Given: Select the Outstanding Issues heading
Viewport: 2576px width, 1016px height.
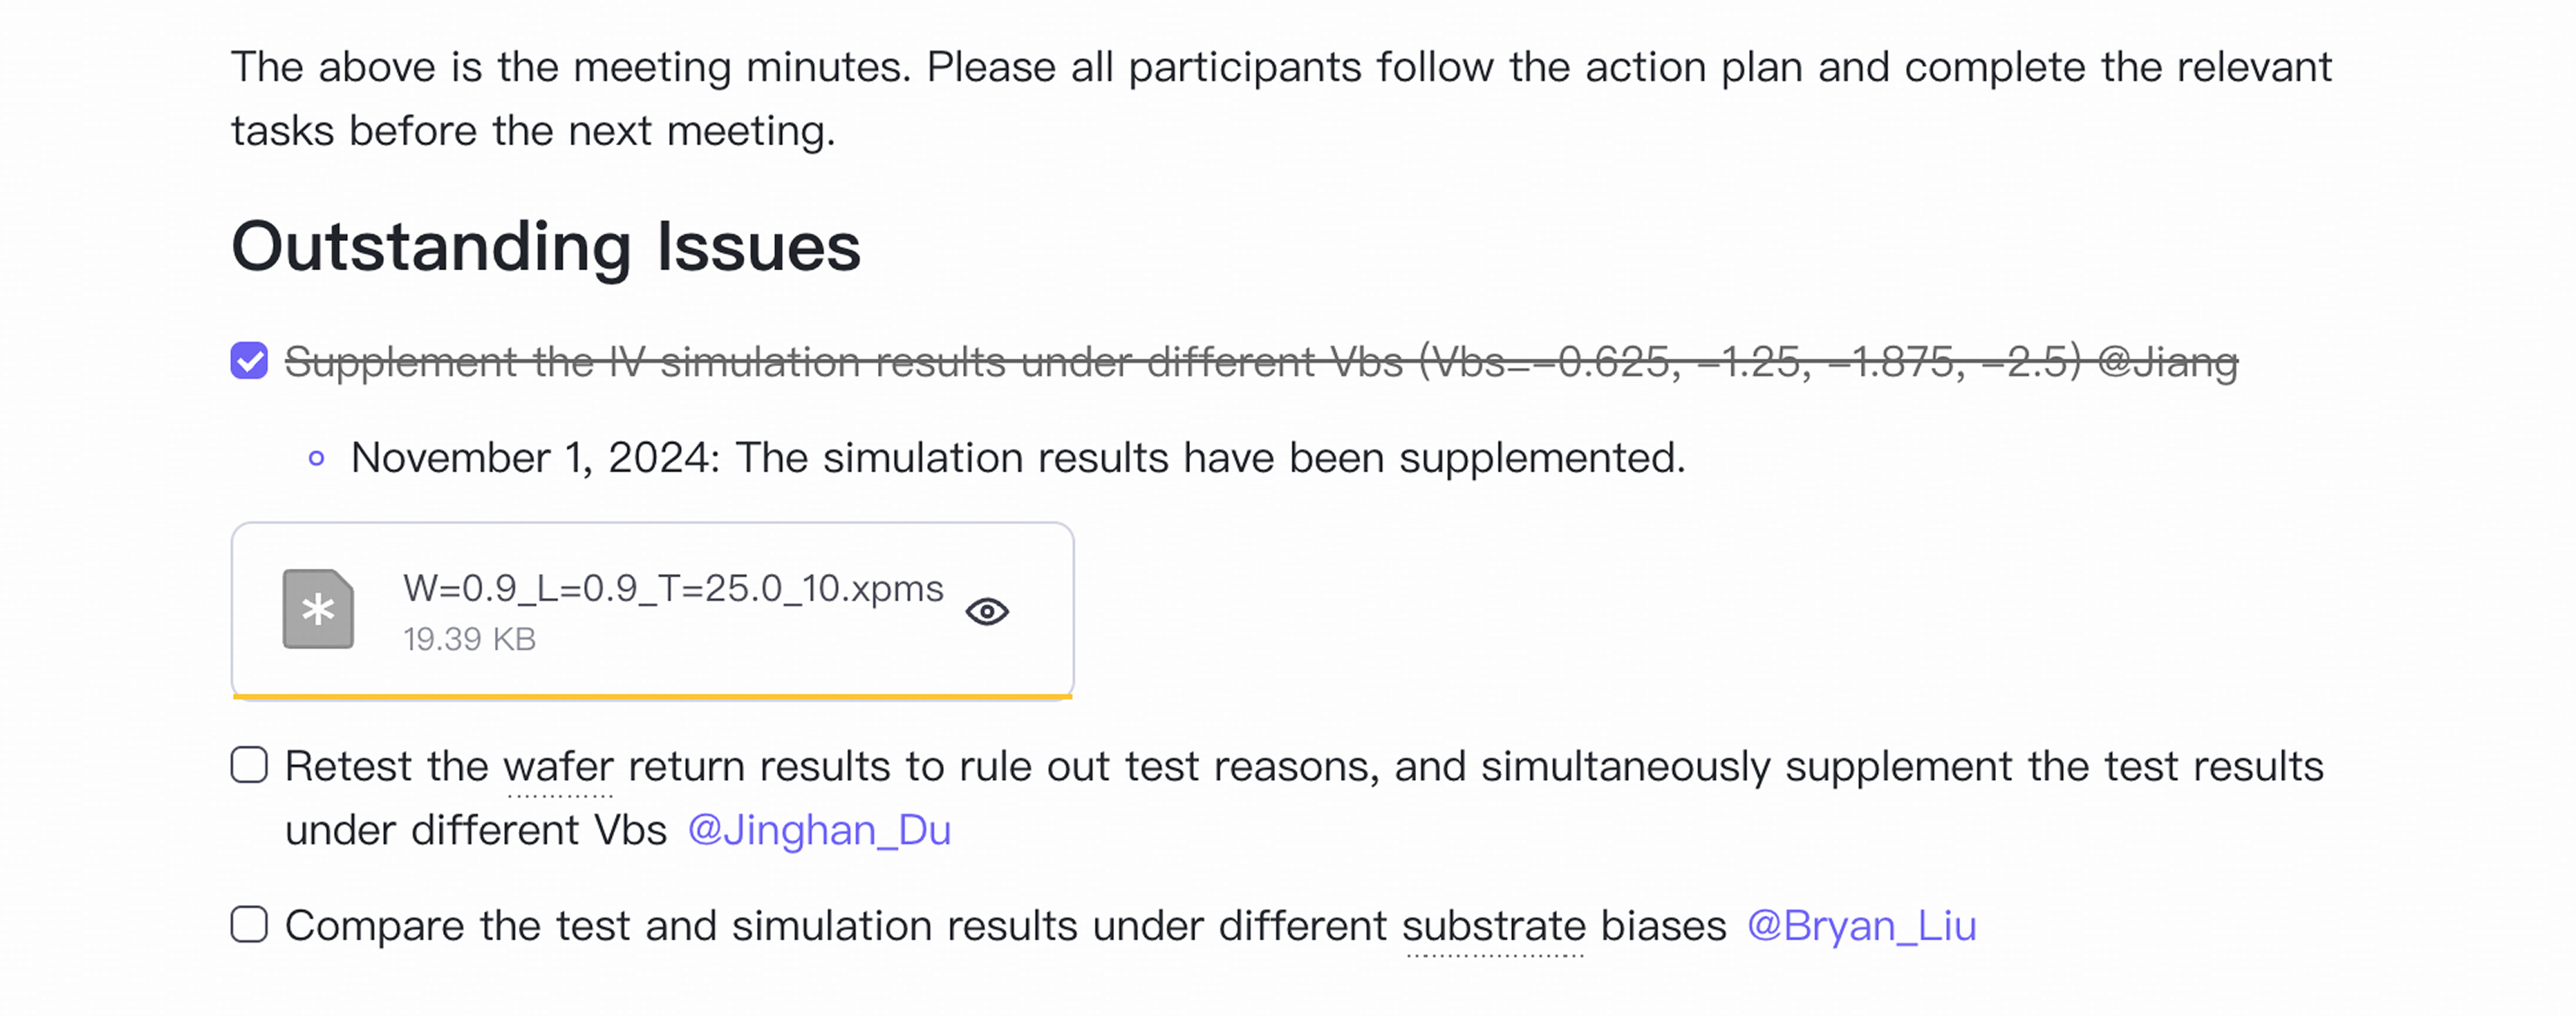Looking at the screenshot, I should click(546, 247).
